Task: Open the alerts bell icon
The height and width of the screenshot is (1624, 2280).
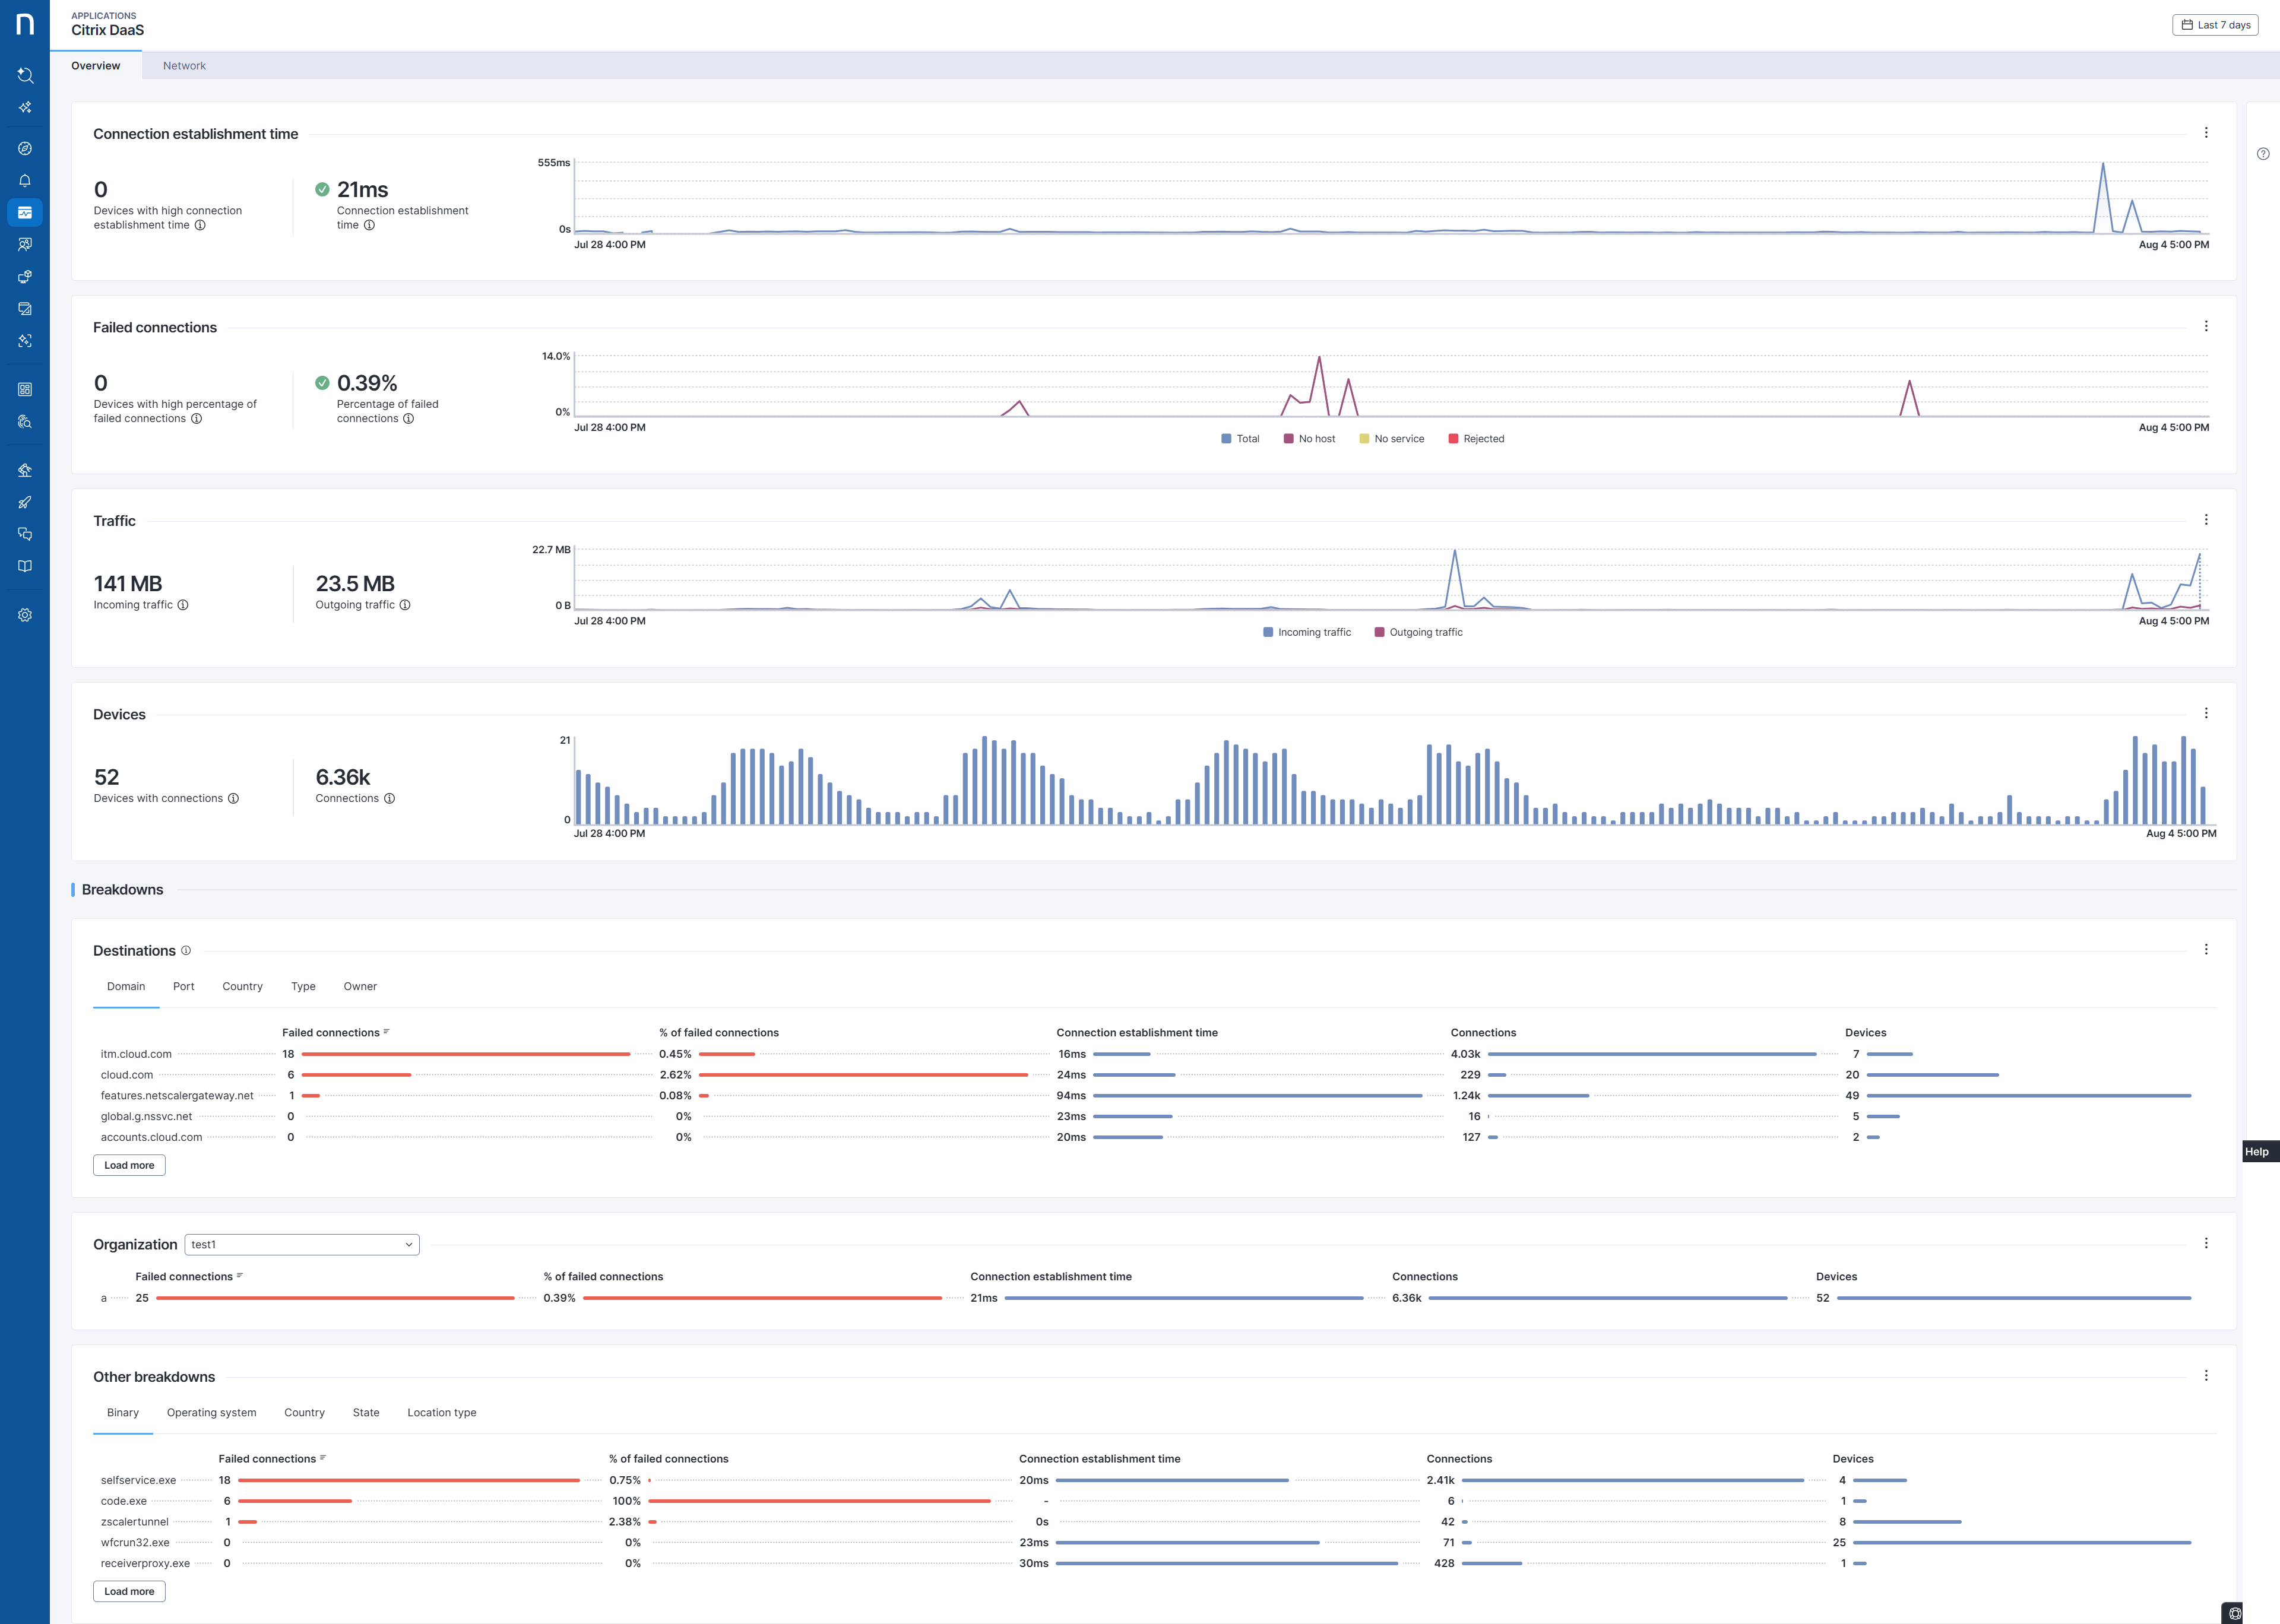Action: [x=25, y=181]
